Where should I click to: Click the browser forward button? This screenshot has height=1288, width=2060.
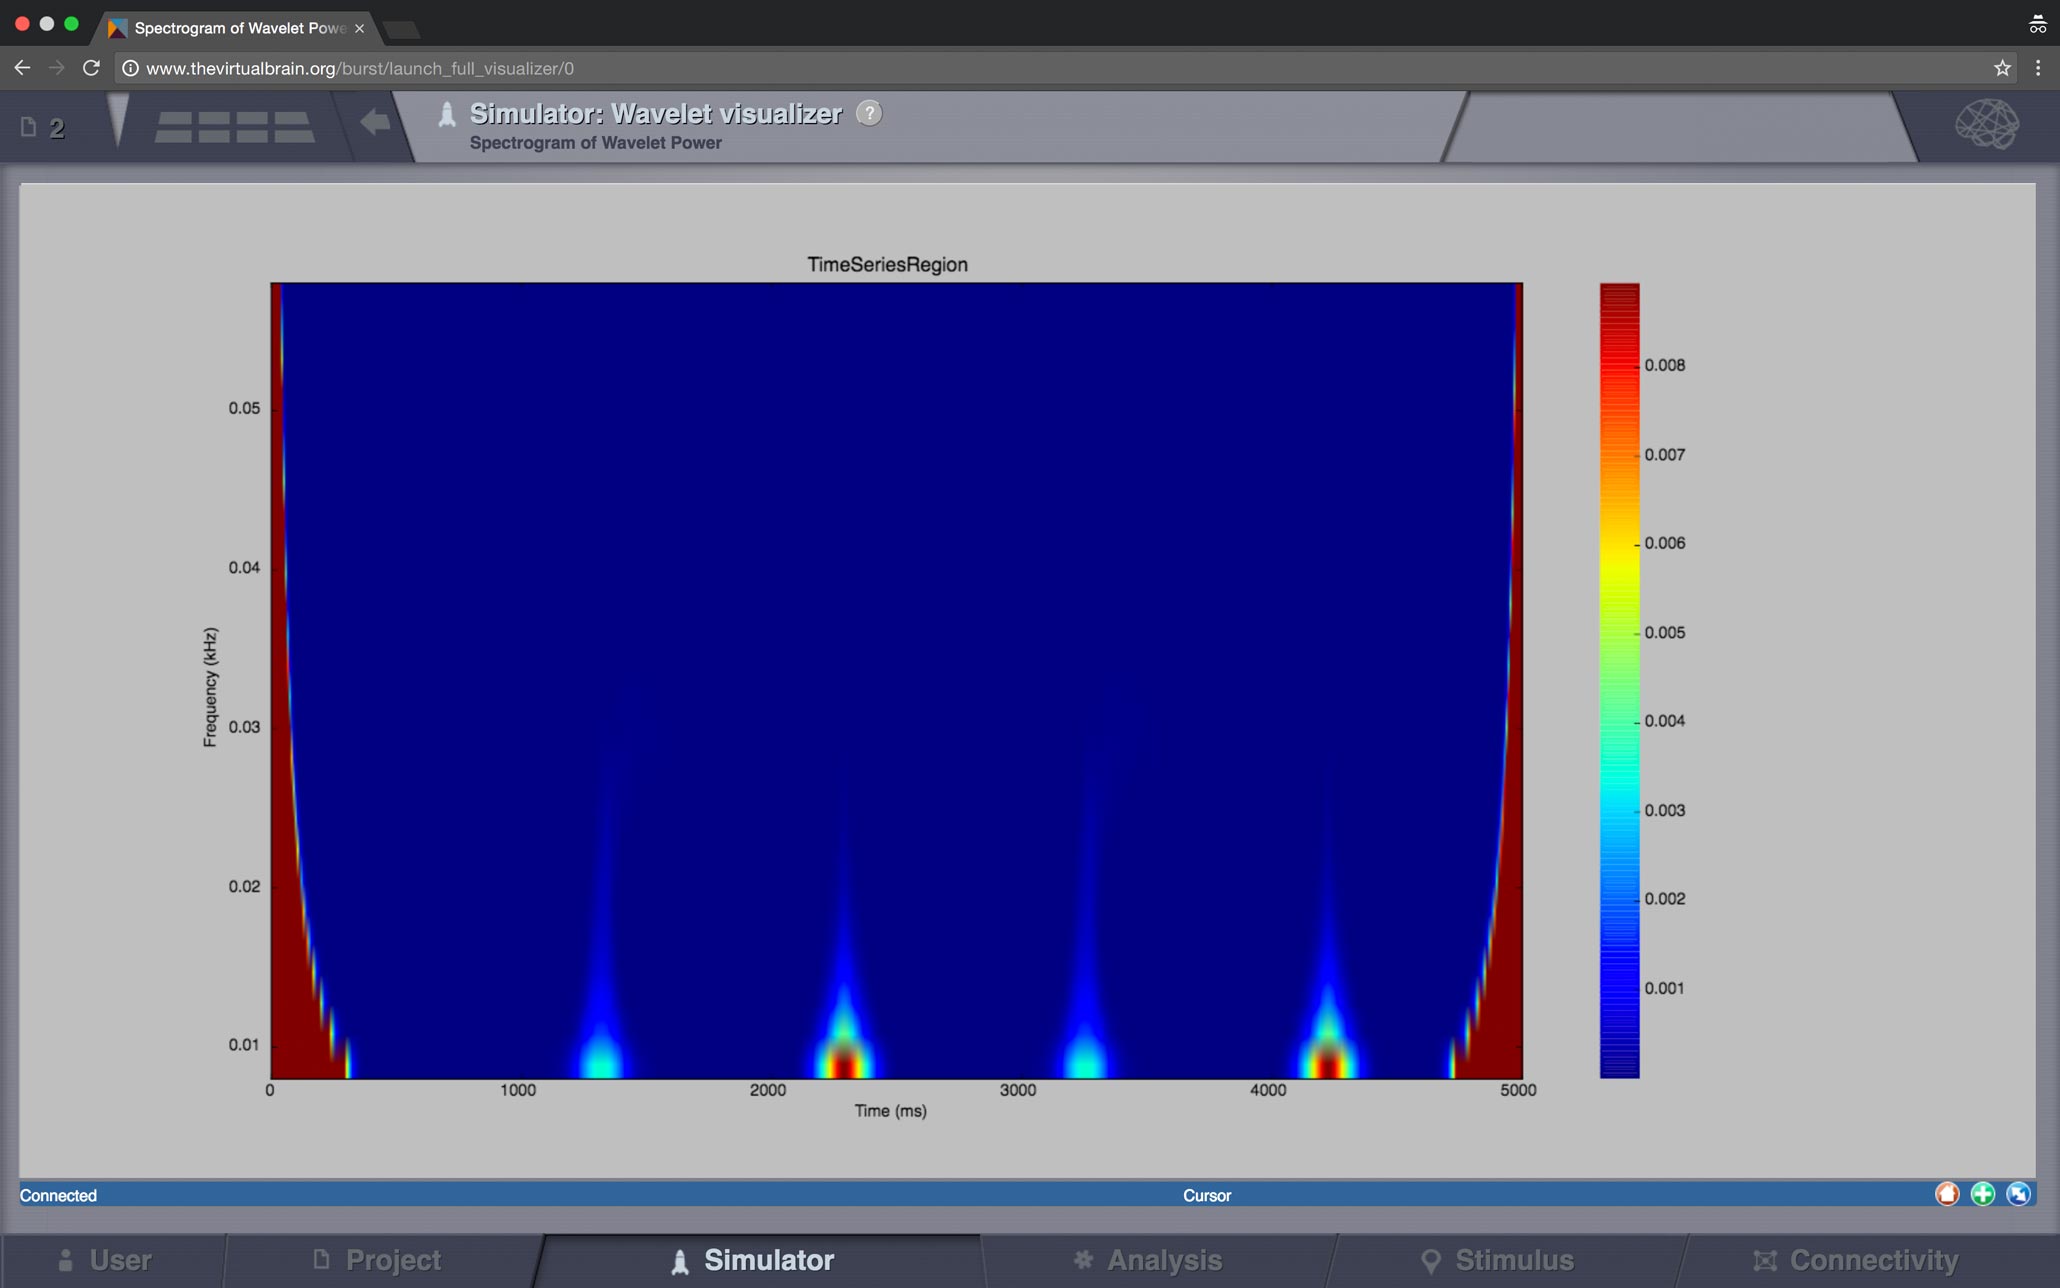[56, 68]
